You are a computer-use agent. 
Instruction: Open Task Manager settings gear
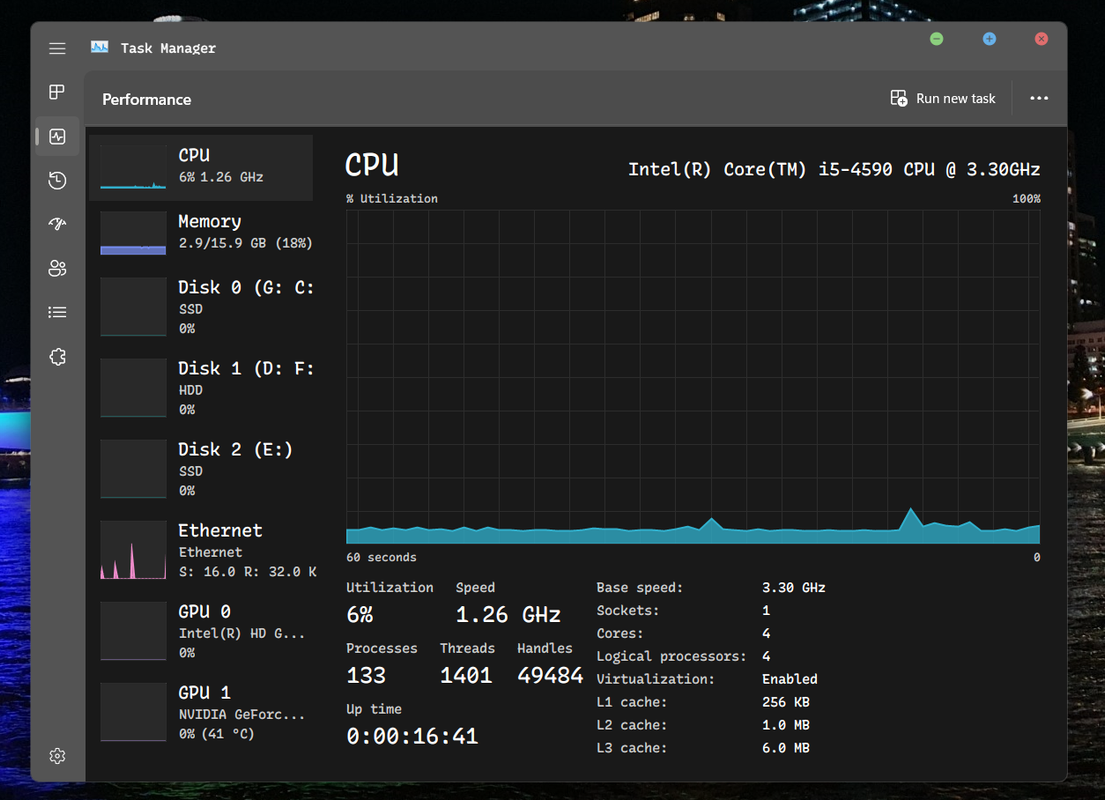(x=57, y=756)
